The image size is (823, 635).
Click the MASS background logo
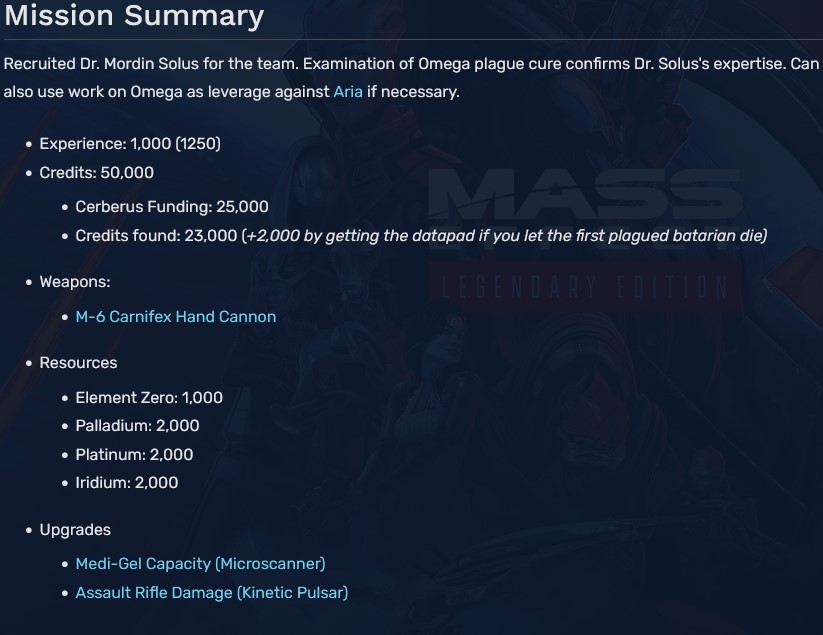click(x=585, y=195)
